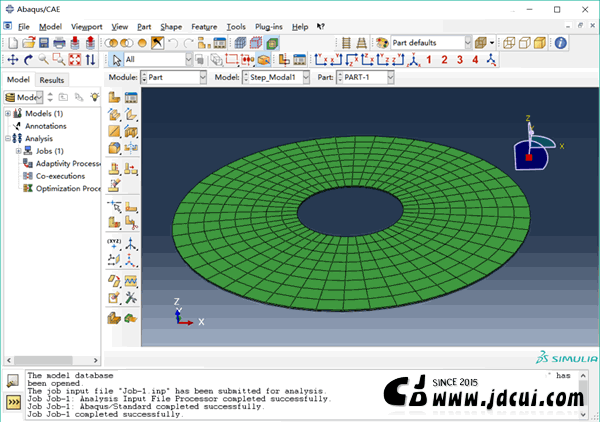Screen dimensions: 600x422
Task: Select Co-executions in model tree
Action: [x=60, y=176]
